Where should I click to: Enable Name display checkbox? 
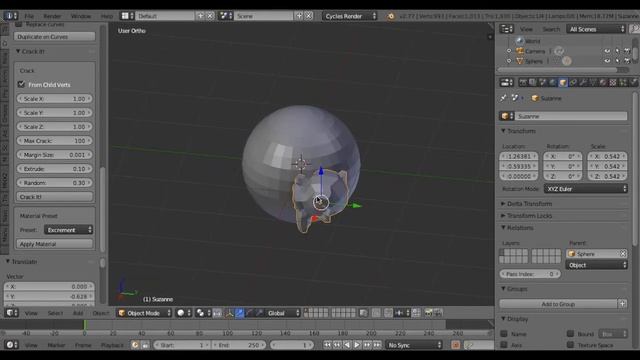(504, 334)
